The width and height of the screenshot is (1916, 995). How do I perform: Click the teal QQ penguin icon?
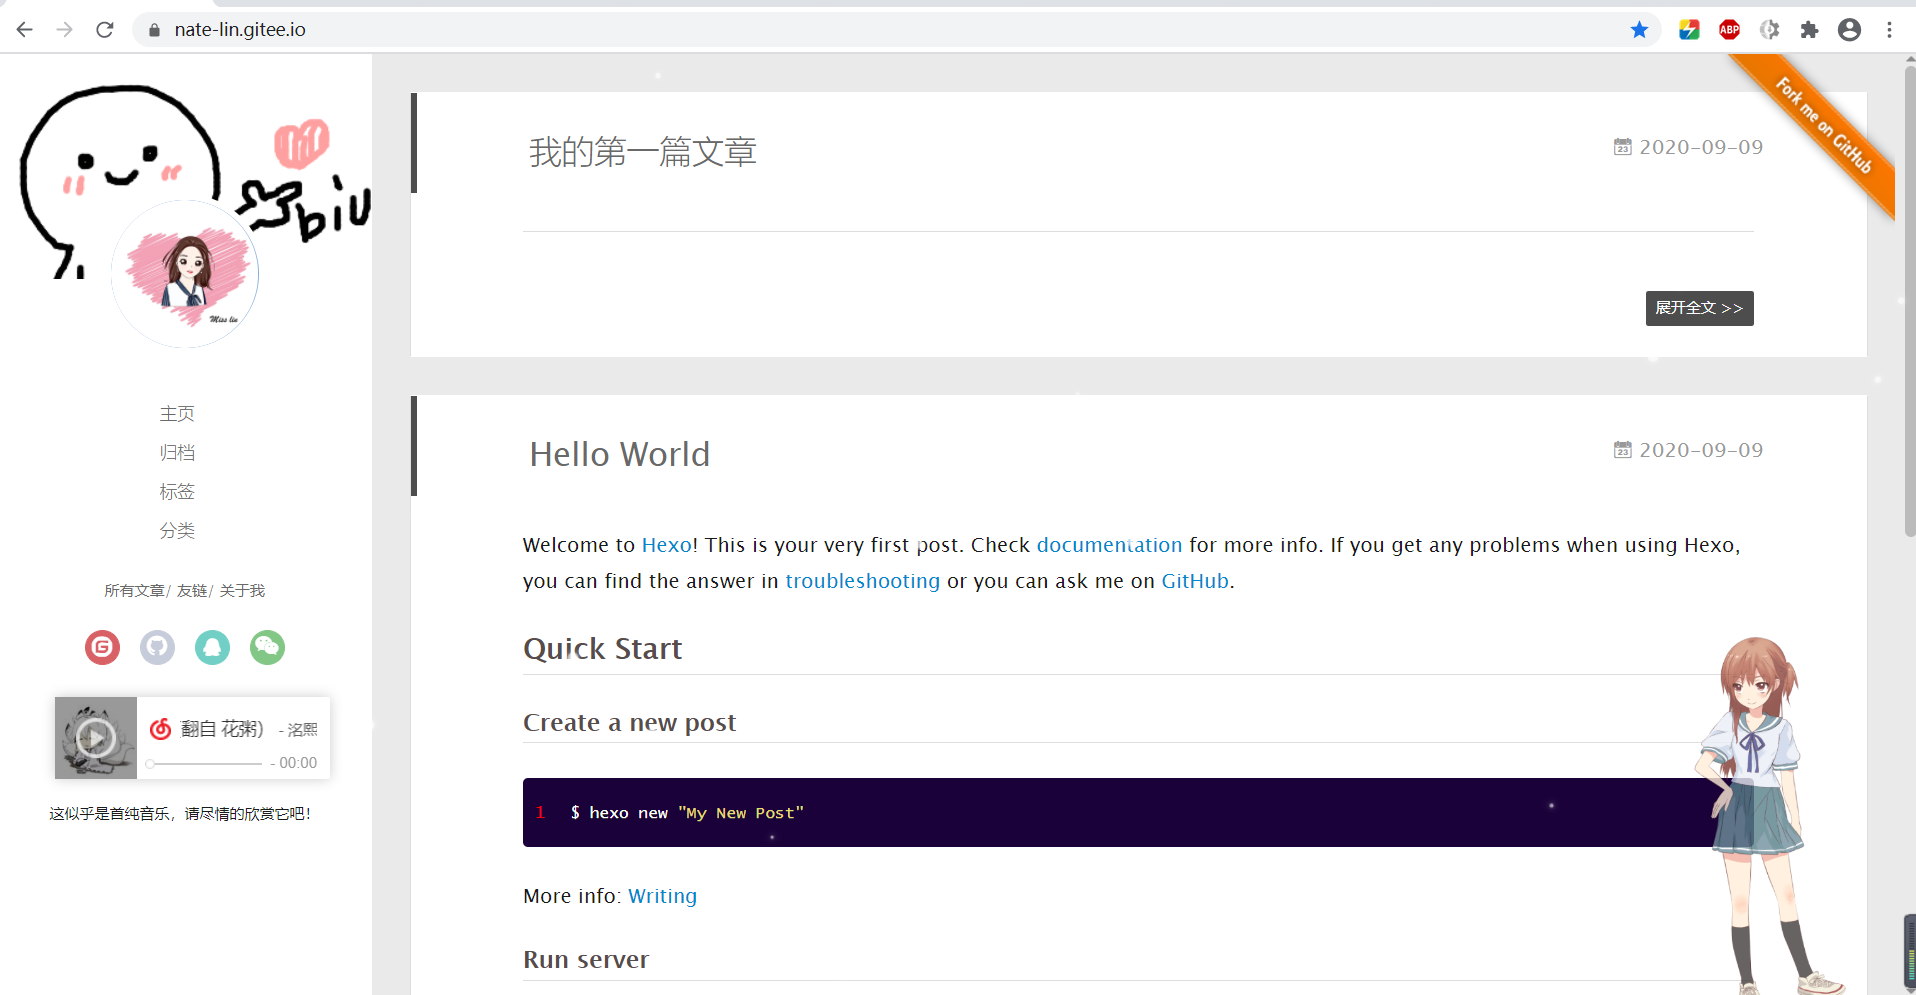(212, 648)
